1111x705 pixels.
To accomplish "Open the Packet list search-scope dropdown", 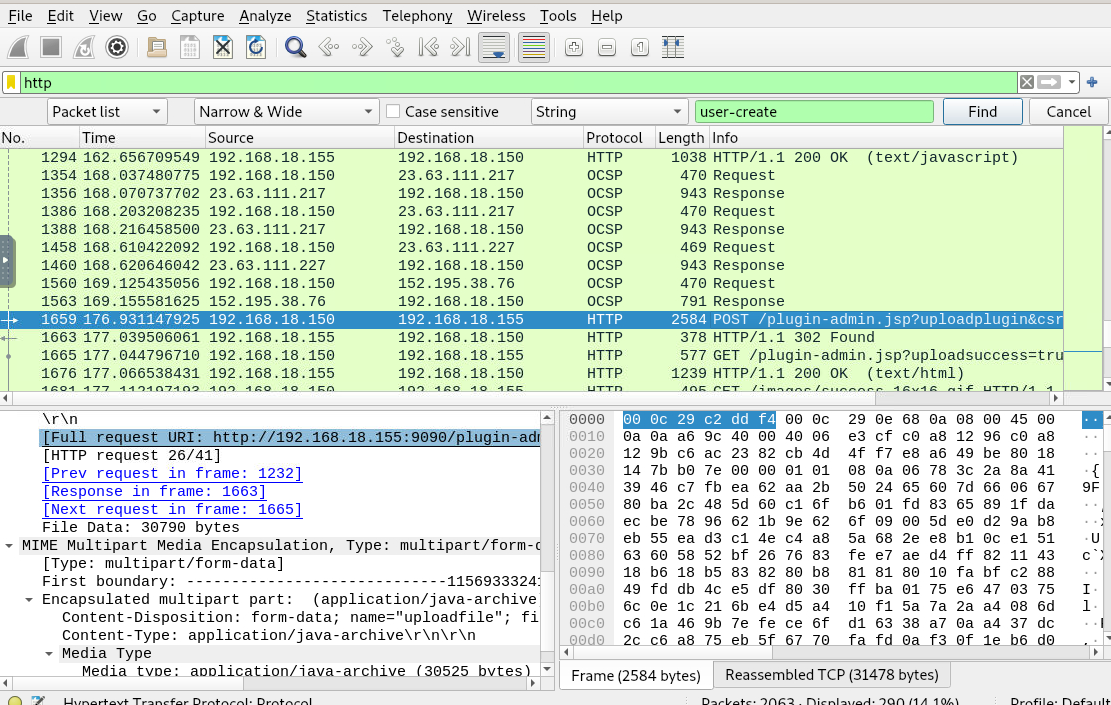I will pyautogui.click(x=106, y=112).
